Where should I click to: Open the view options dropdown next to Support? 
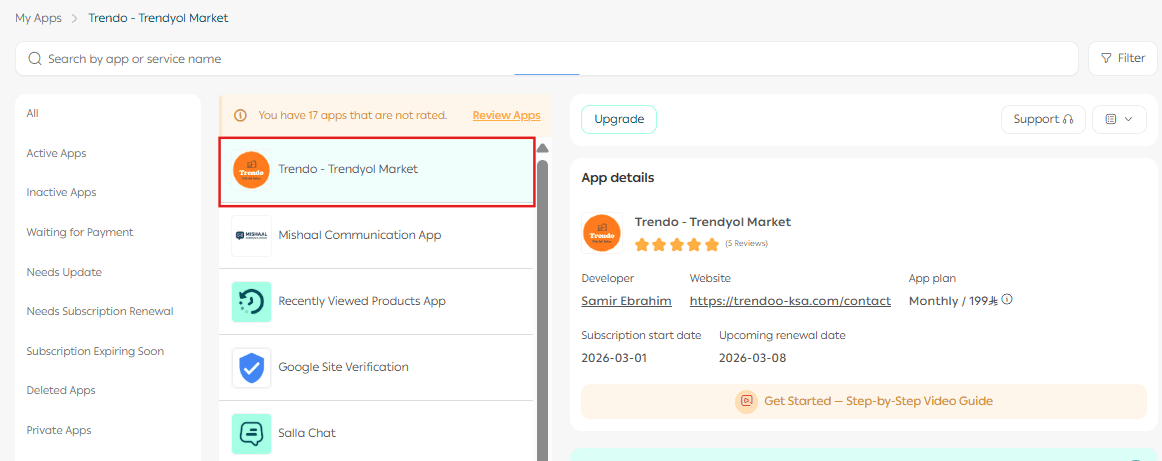1119,120
